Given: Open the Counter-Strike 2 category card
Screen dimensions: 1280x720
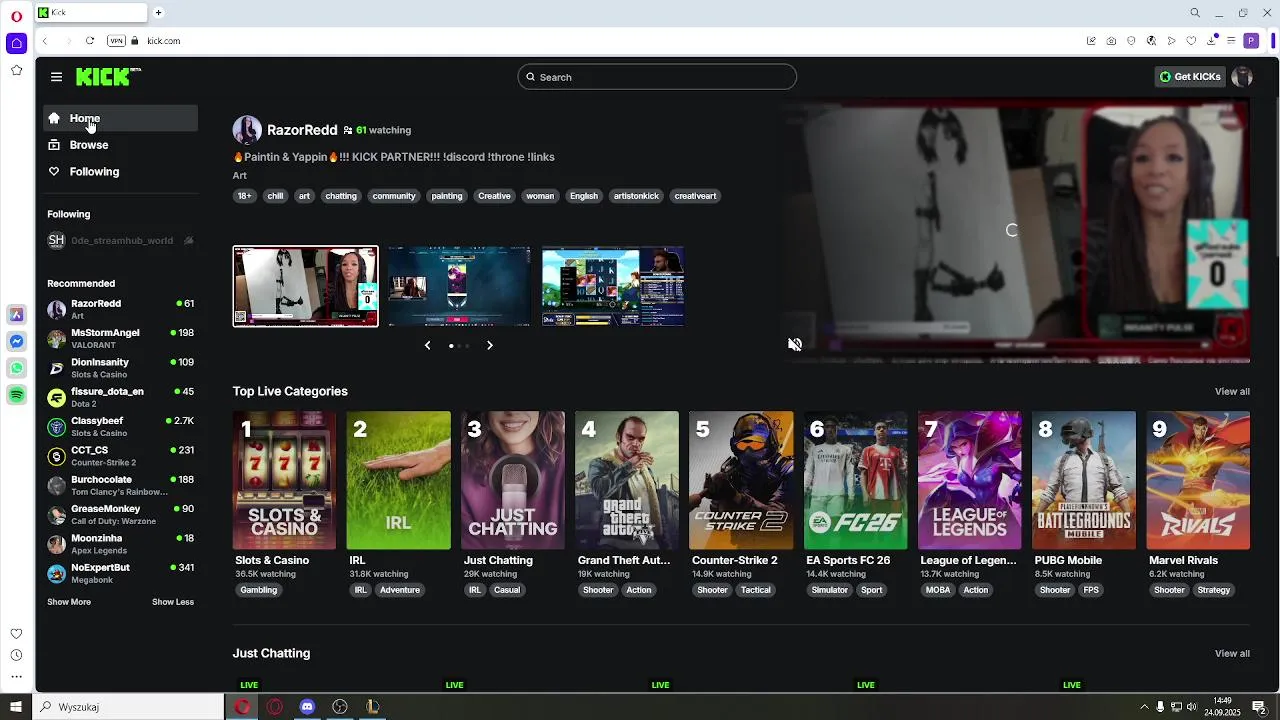Looking at the screenshot, I should 741,480.
